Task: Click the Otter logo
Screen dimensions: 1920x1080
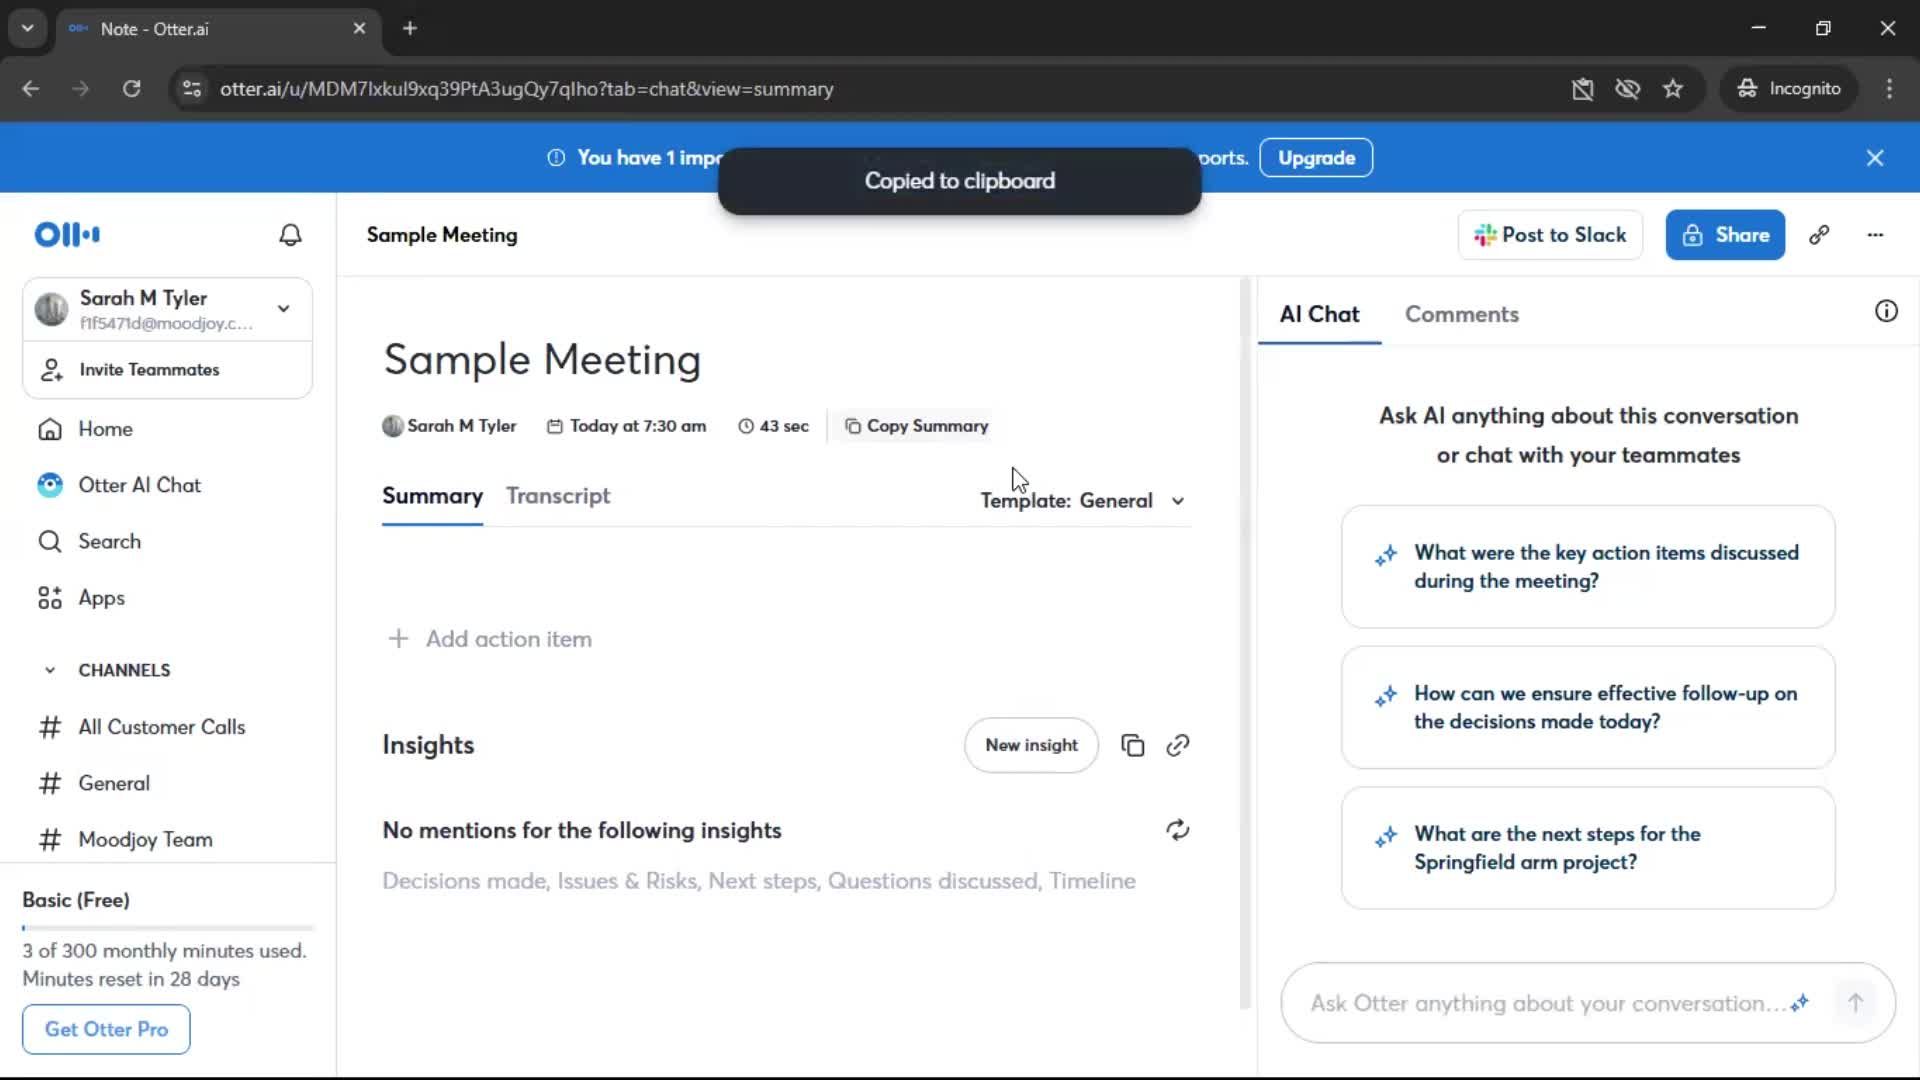Action: (67, 235)
